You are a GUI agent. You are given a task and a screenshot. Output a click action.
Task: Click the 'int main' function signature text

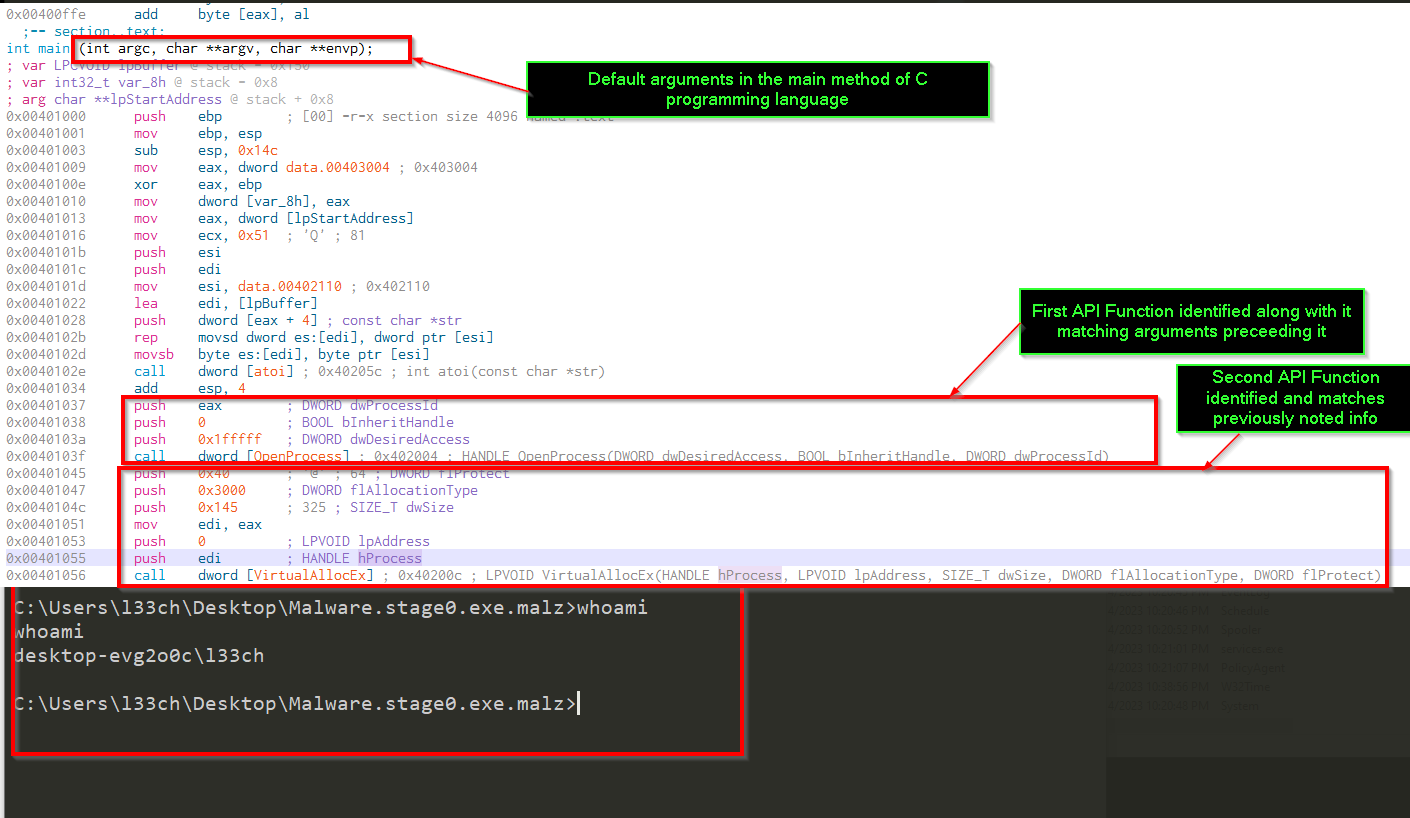coord(190,49)
